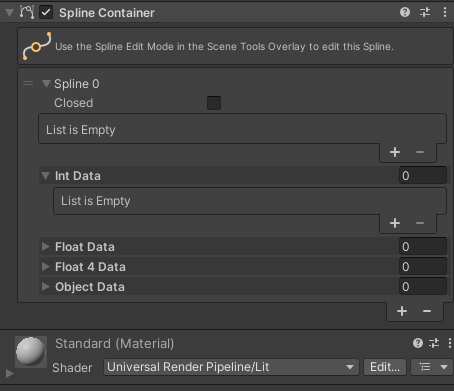454x391 pixels.
Task: Open the Shader dropdown Universal Render Pipeline/Lit
Action: tap(231, 367)
